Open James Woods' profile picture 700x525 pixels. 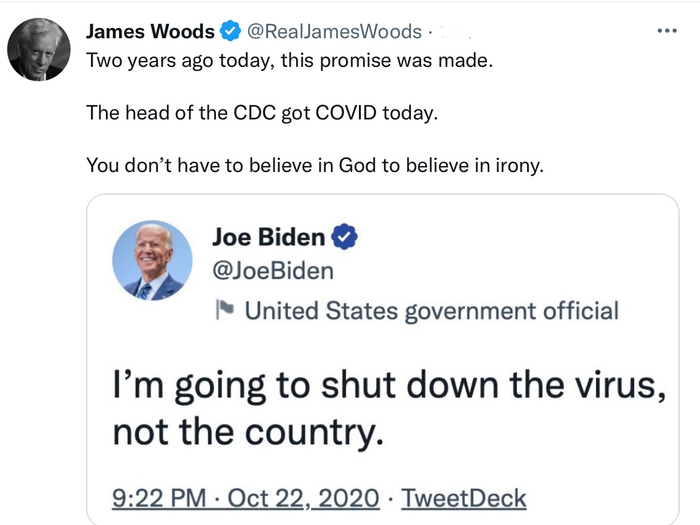coord(39,49)
